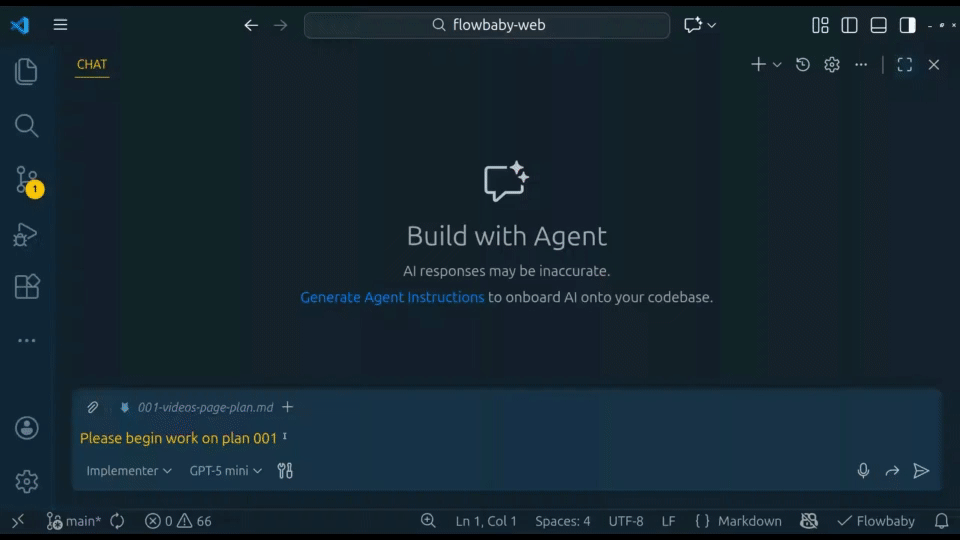Image resolution: width=960 pixels, height=540 pixels.
Task: Send the chat message
Action: coord(921,471)
